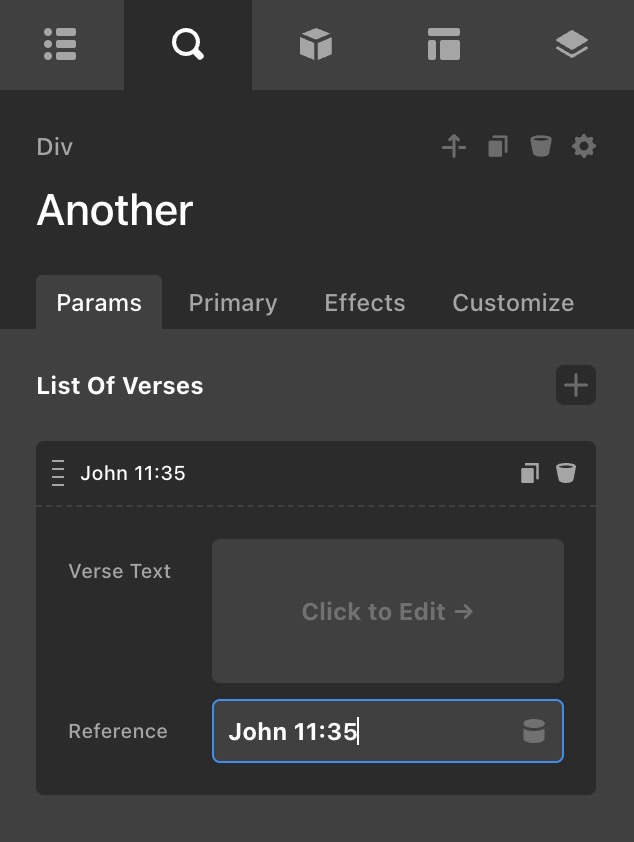
Task: Open element settings gear icon
Action: click(x=584, y=147)
